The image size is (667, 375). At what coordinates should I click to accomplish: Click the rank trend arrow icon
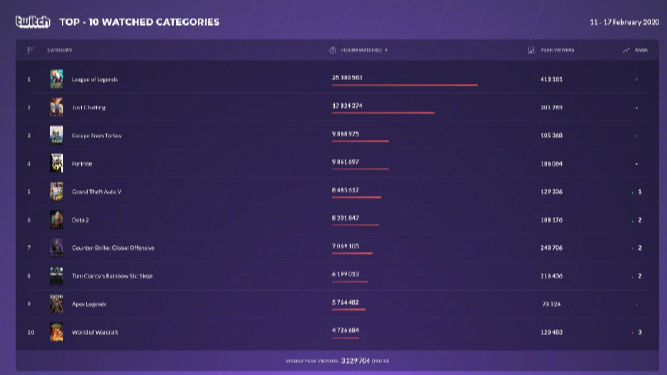[626, 50]
